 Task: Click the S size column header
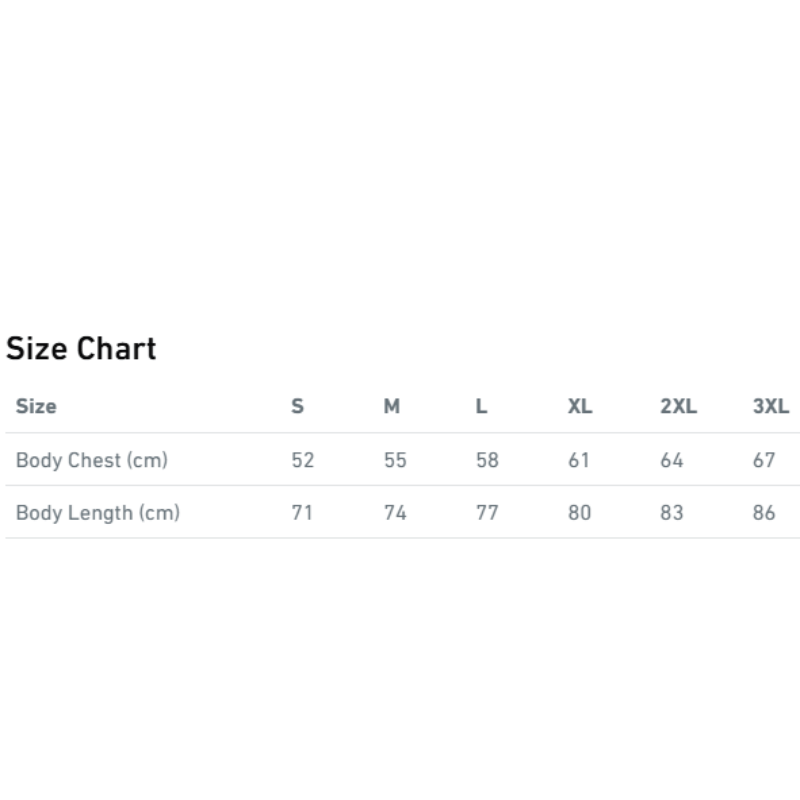[297, 406]
